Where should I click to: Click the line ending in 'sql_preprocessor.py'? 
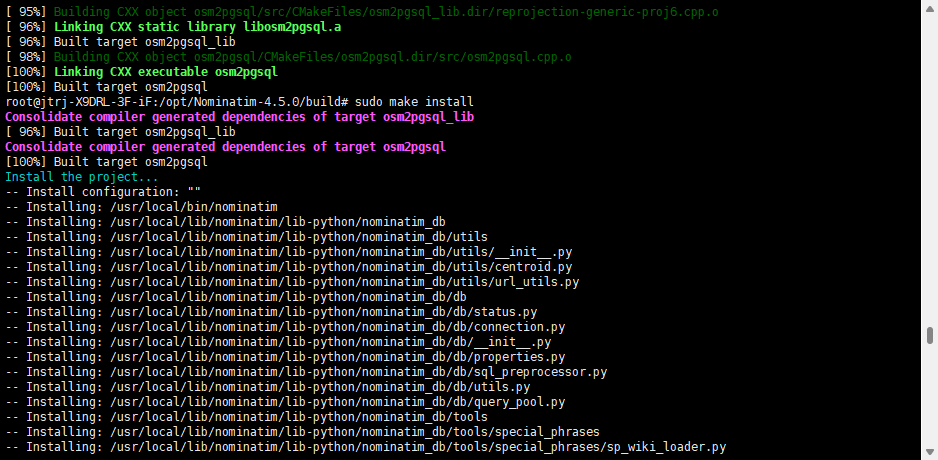click(x=306, y=372)
